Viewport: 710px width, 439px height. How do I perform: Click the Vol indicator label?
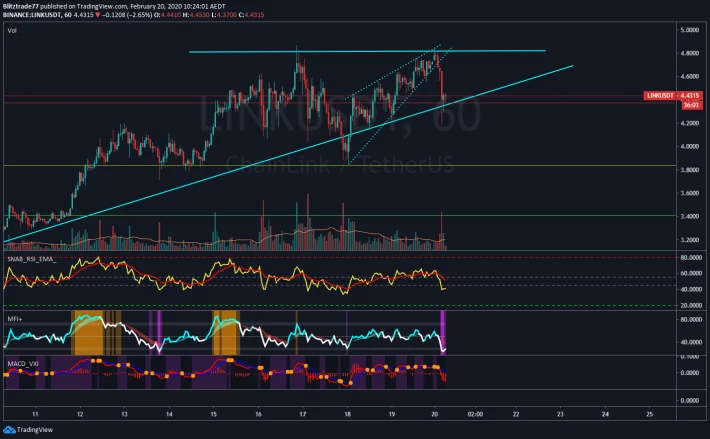click(12, 30)
